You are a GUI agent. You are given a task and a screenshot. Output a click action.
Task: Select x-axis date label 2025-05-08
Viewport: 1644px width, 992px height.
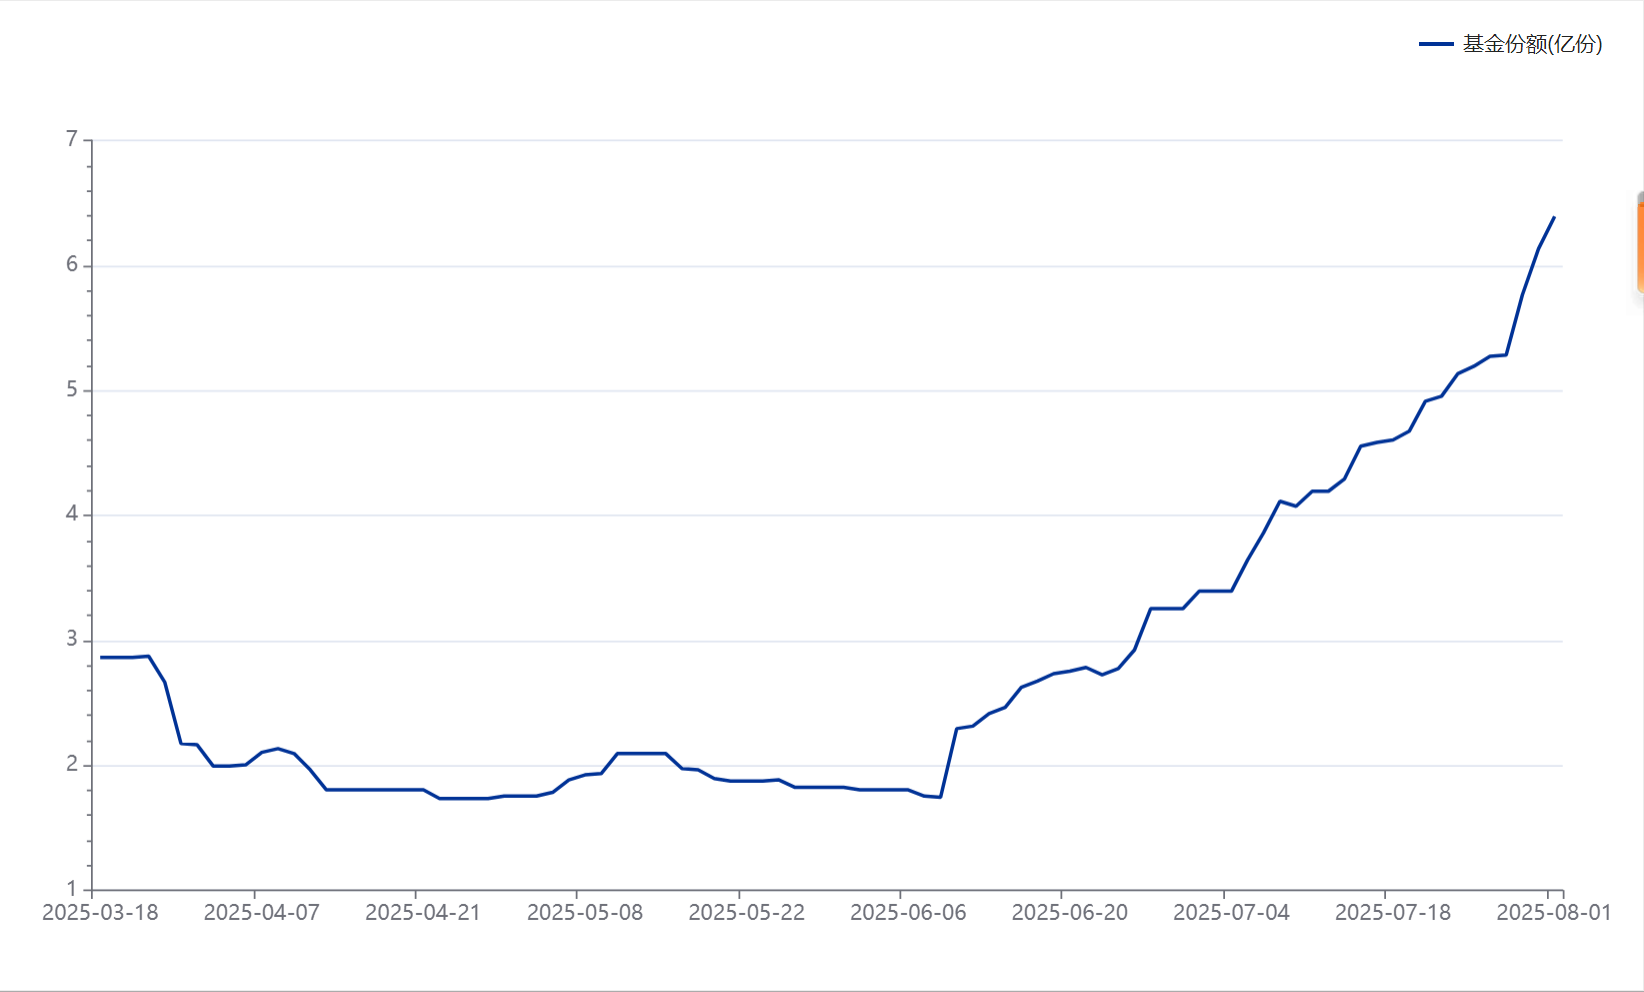(585, 913)
